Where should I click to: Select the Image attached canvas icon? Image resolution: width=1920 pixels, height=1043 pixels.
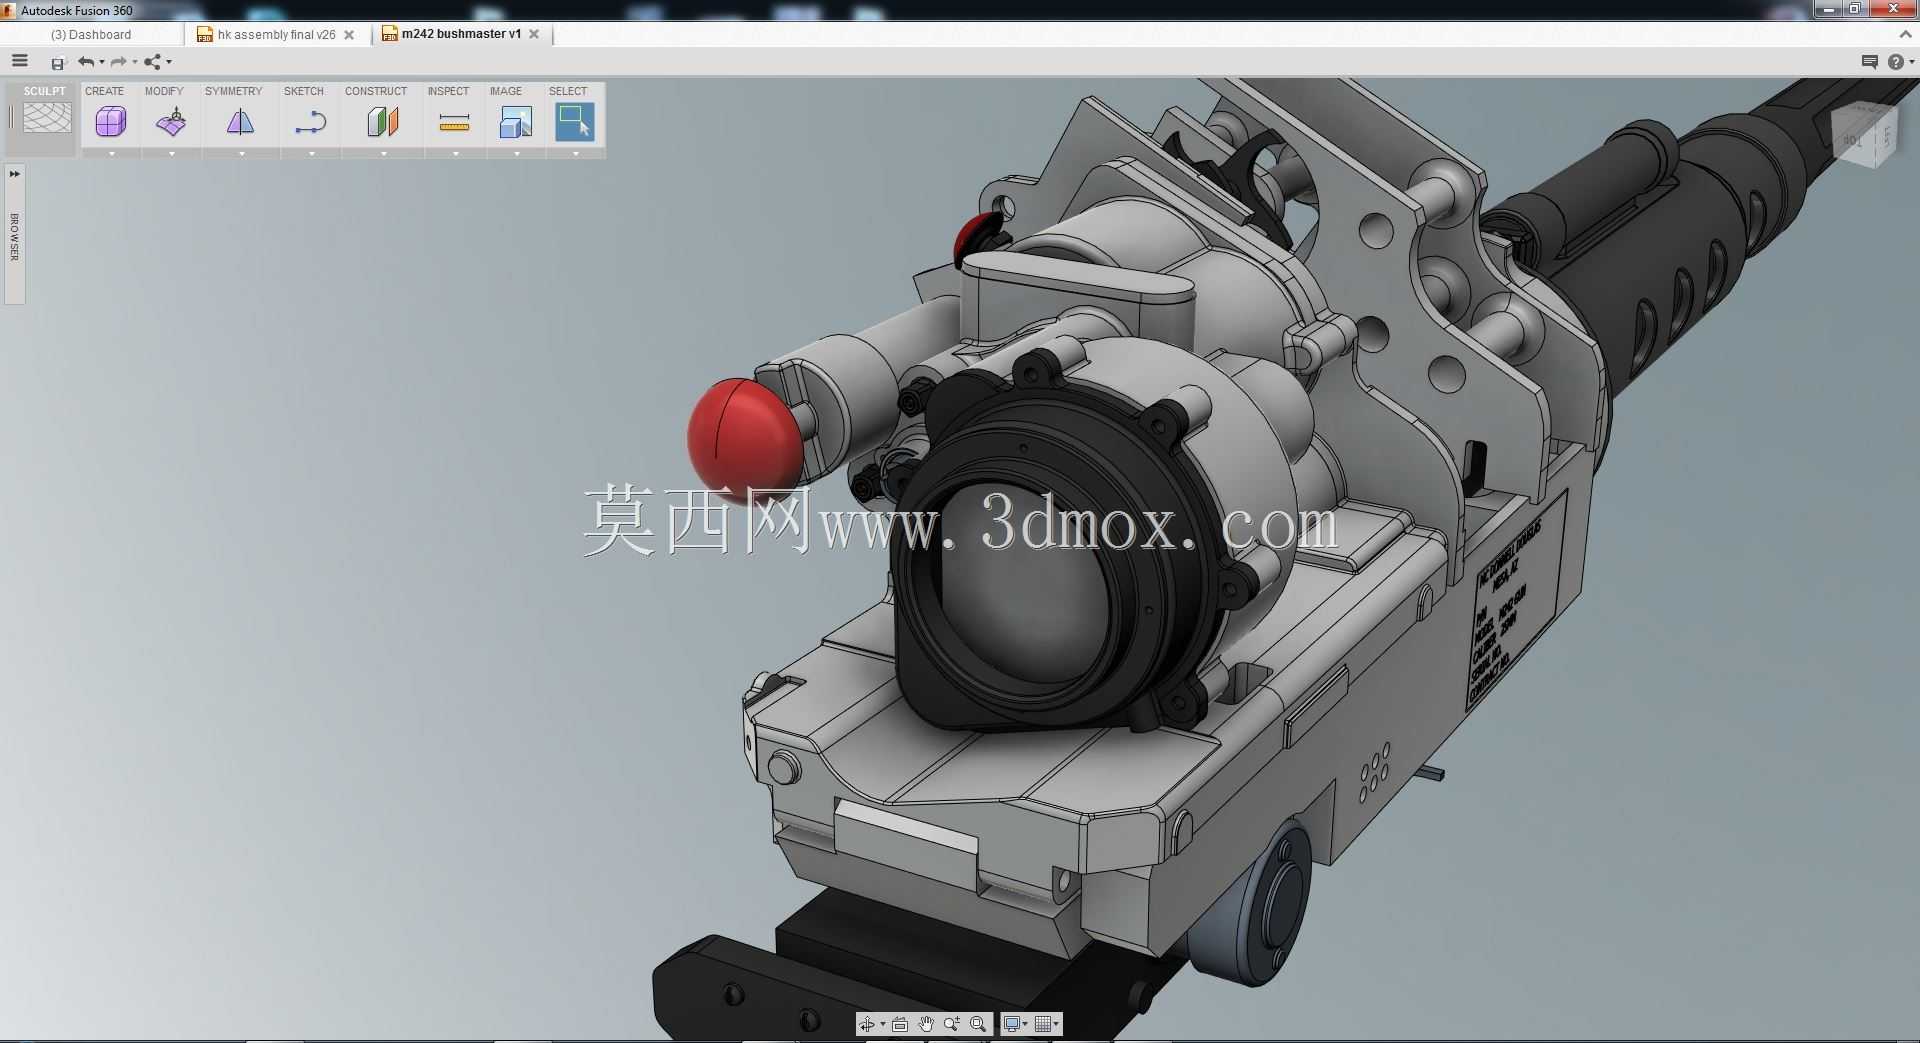516,122
